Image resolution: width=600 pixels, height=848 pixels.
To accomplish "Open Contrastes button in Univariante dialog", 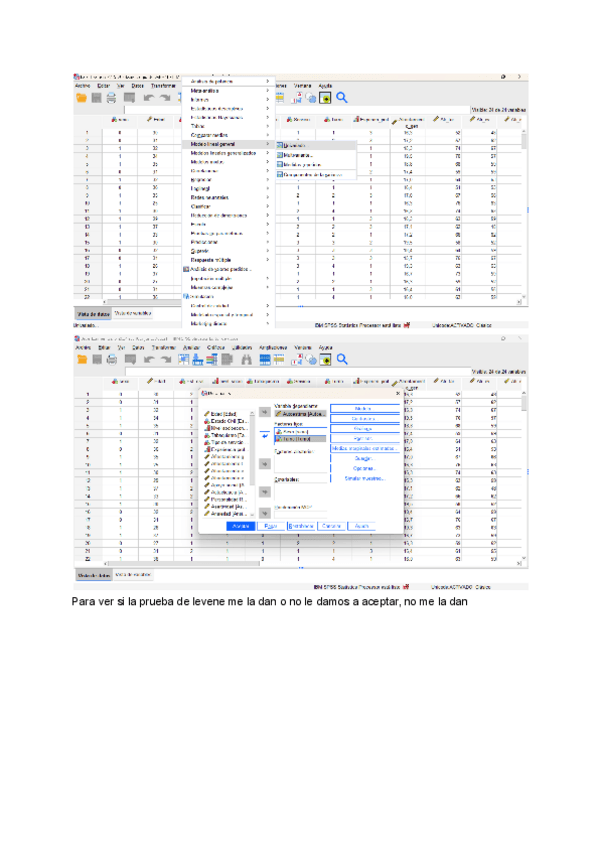I will coord(364,419).
